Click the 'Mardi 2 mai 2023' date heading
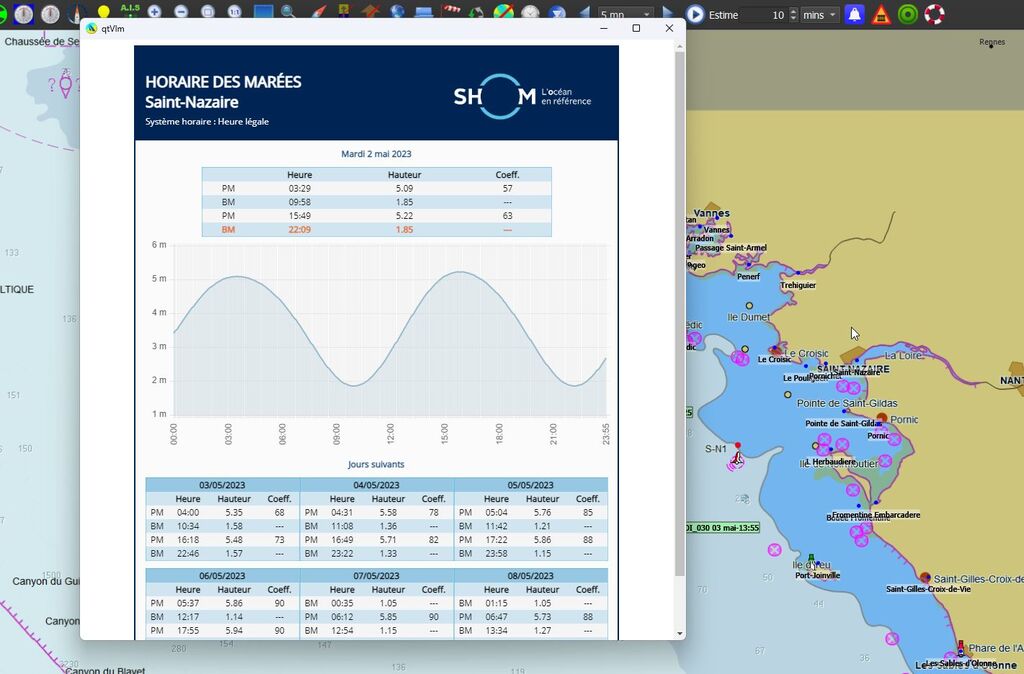 (x=376, y=154)
